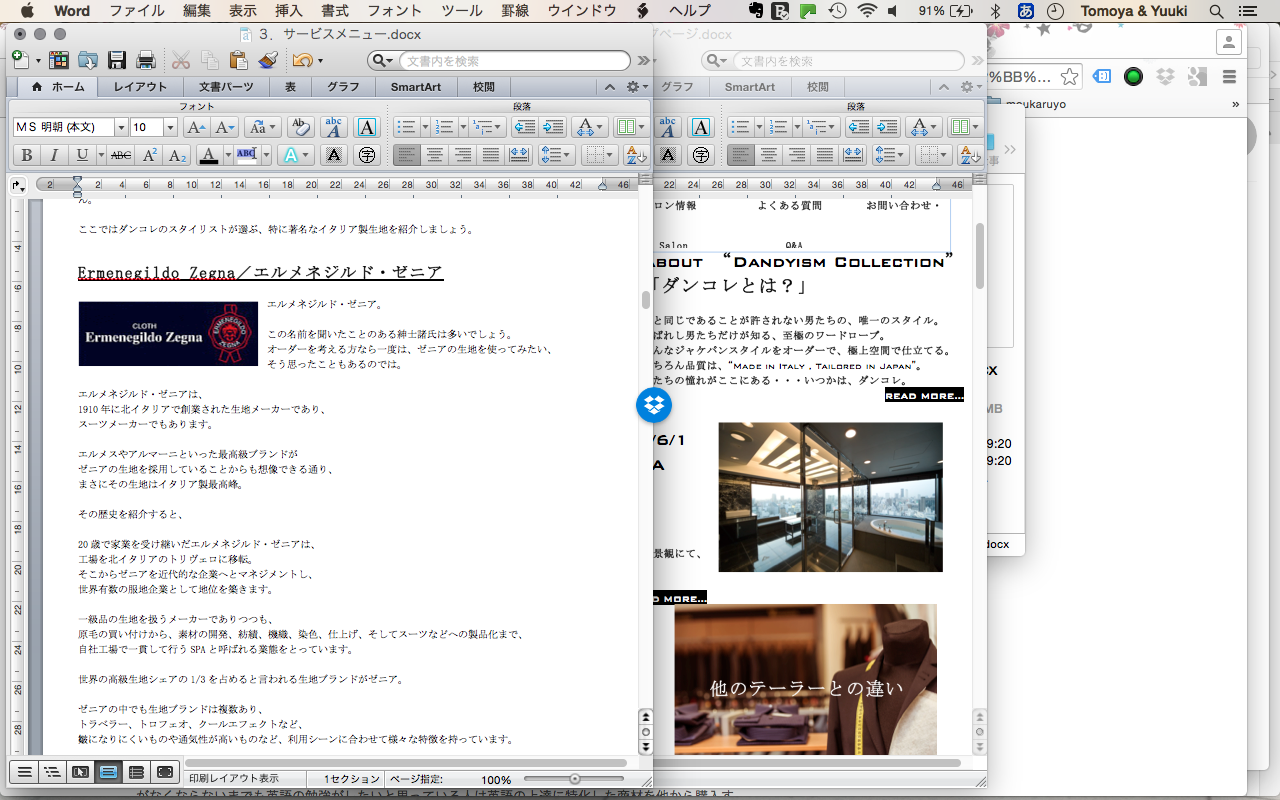This screenshot has height=800, width=1280.
Task: Click the Dropbox badge on document edge
Action: [654, 405]
